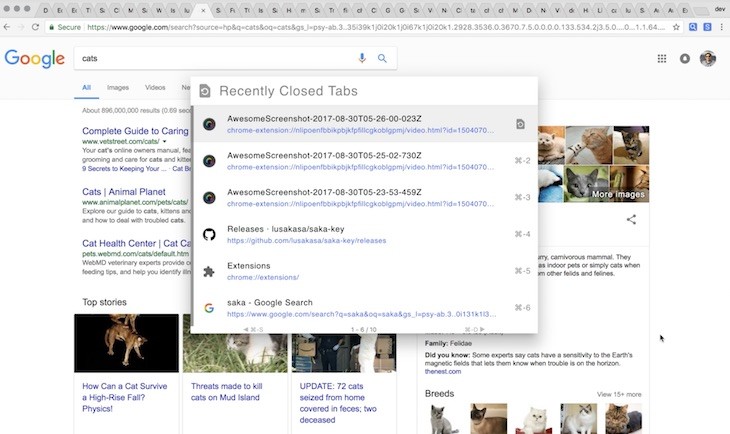Click the Google logo
Viewport: 730px width, 434px height.
[x=35, y=59]
